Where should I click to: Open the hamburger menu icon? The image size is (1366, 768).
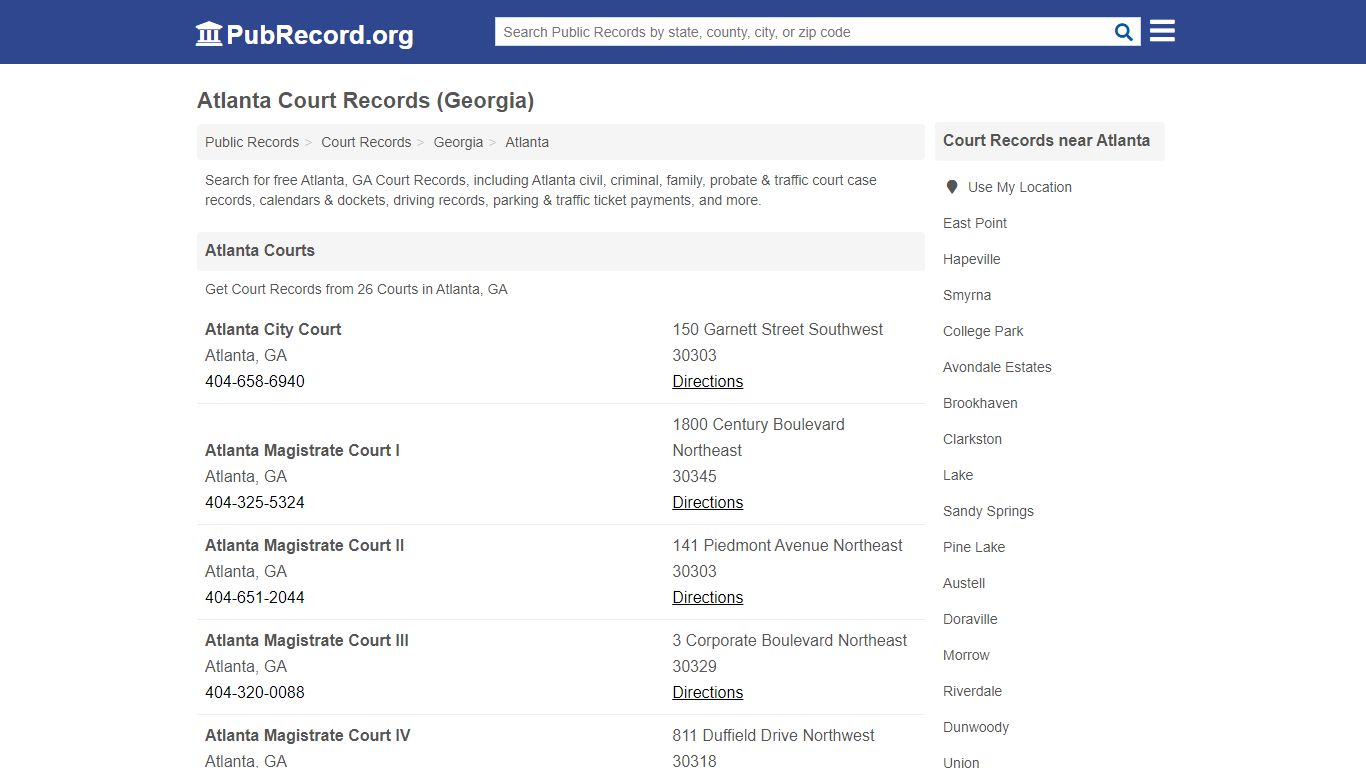click(x=1162, y=31)
